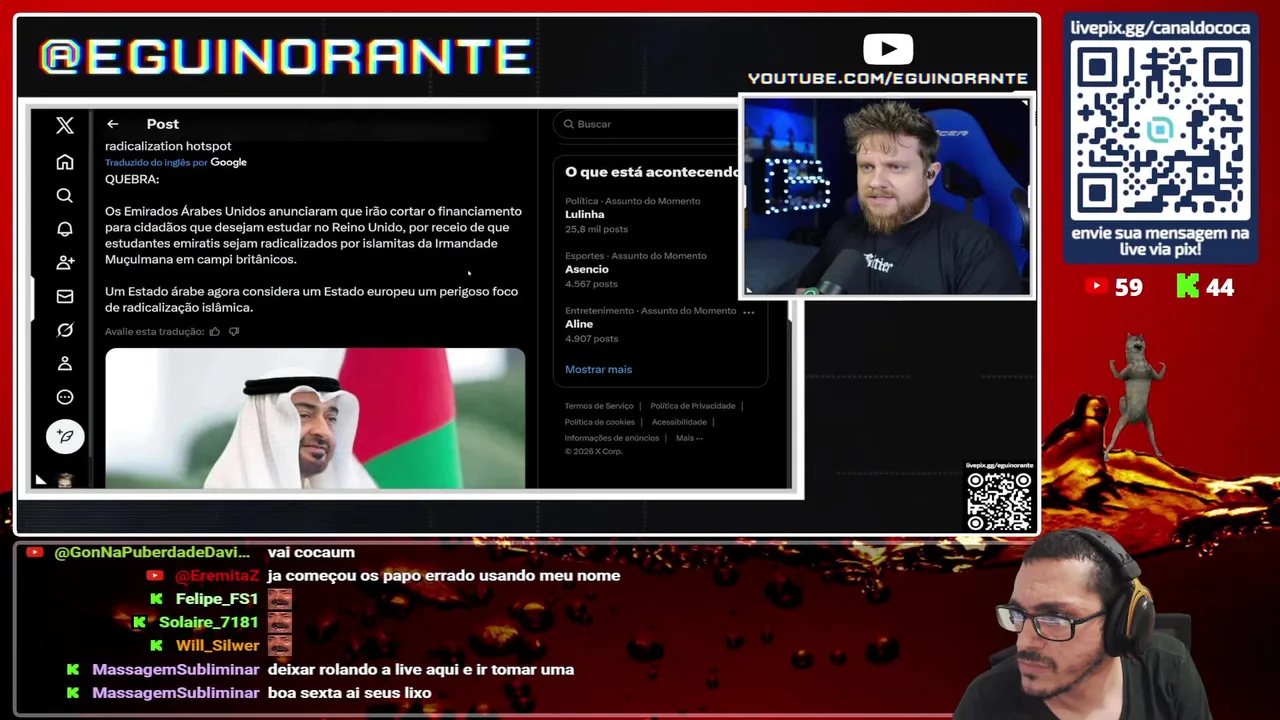Open Termos de Serviço link

[x=598, y=406]
